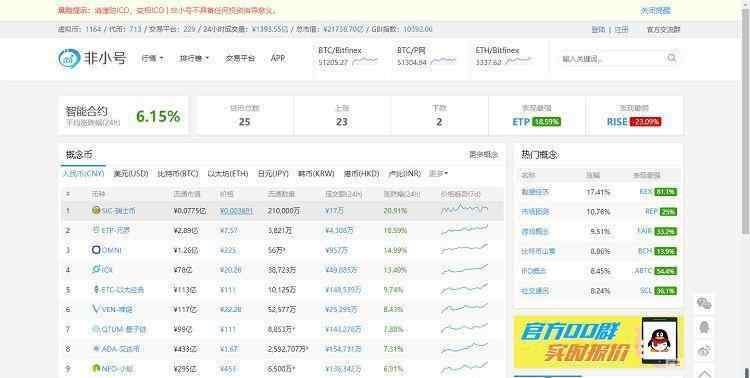Click the 7-day trend chart for SIC
The height and width of the screenshot is (378, 750).
pos(464,210)
